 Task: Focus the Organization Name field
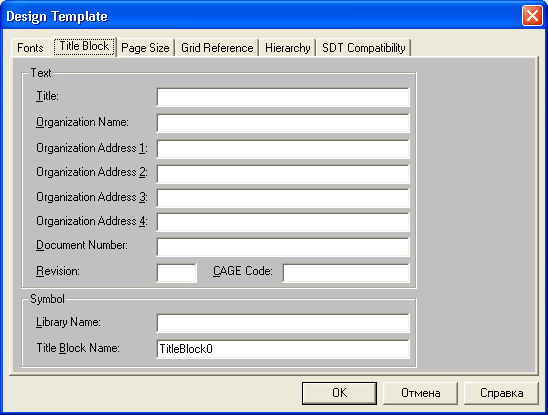tap(283, 123)
